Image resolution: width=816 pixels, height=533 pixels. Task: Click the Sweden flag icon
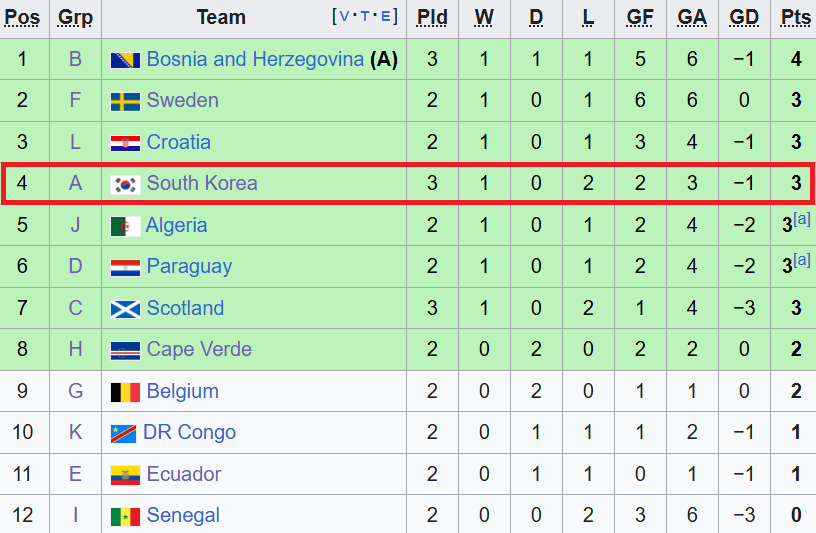(125, 101)
